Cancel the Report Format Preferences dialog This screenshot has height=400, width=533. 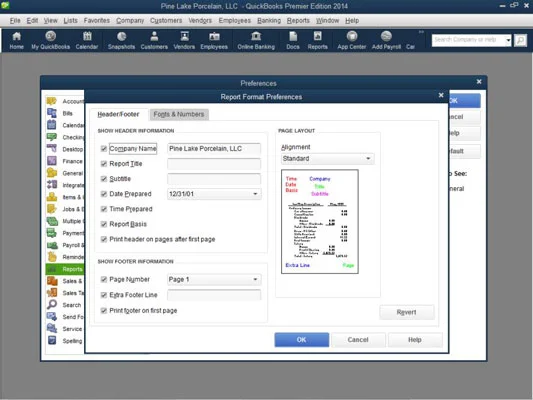tap(358, 340)
